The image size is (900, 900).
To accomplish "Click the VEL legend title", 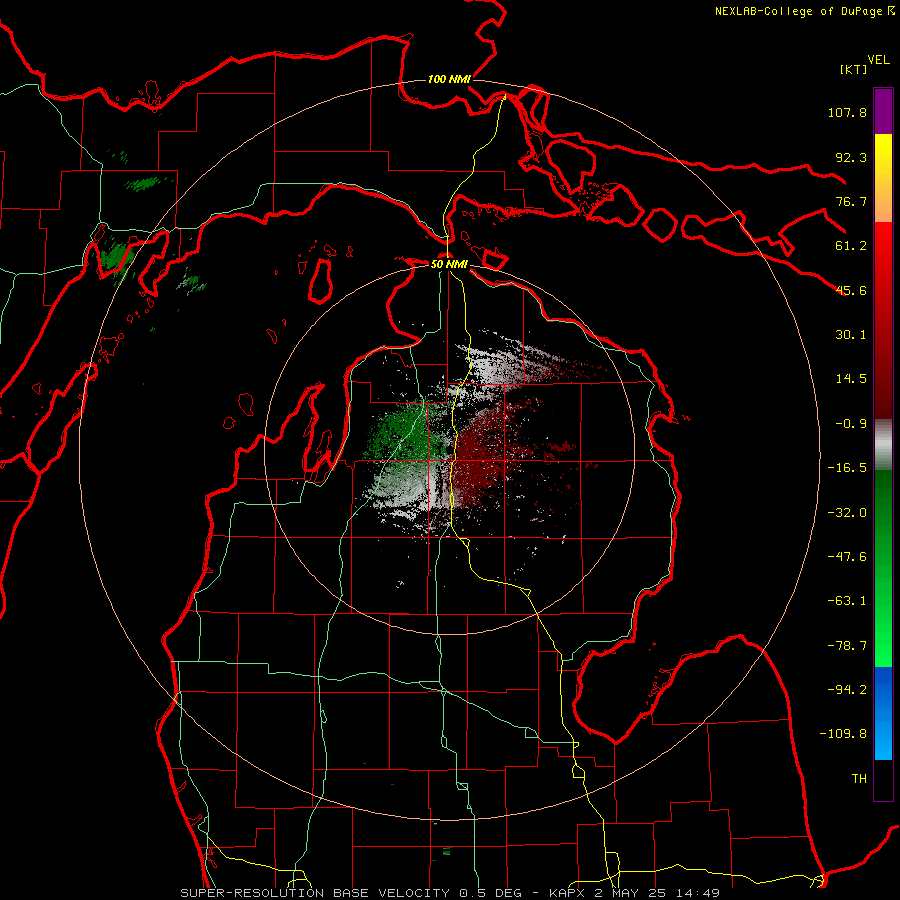I will click(x=878, y=59).
